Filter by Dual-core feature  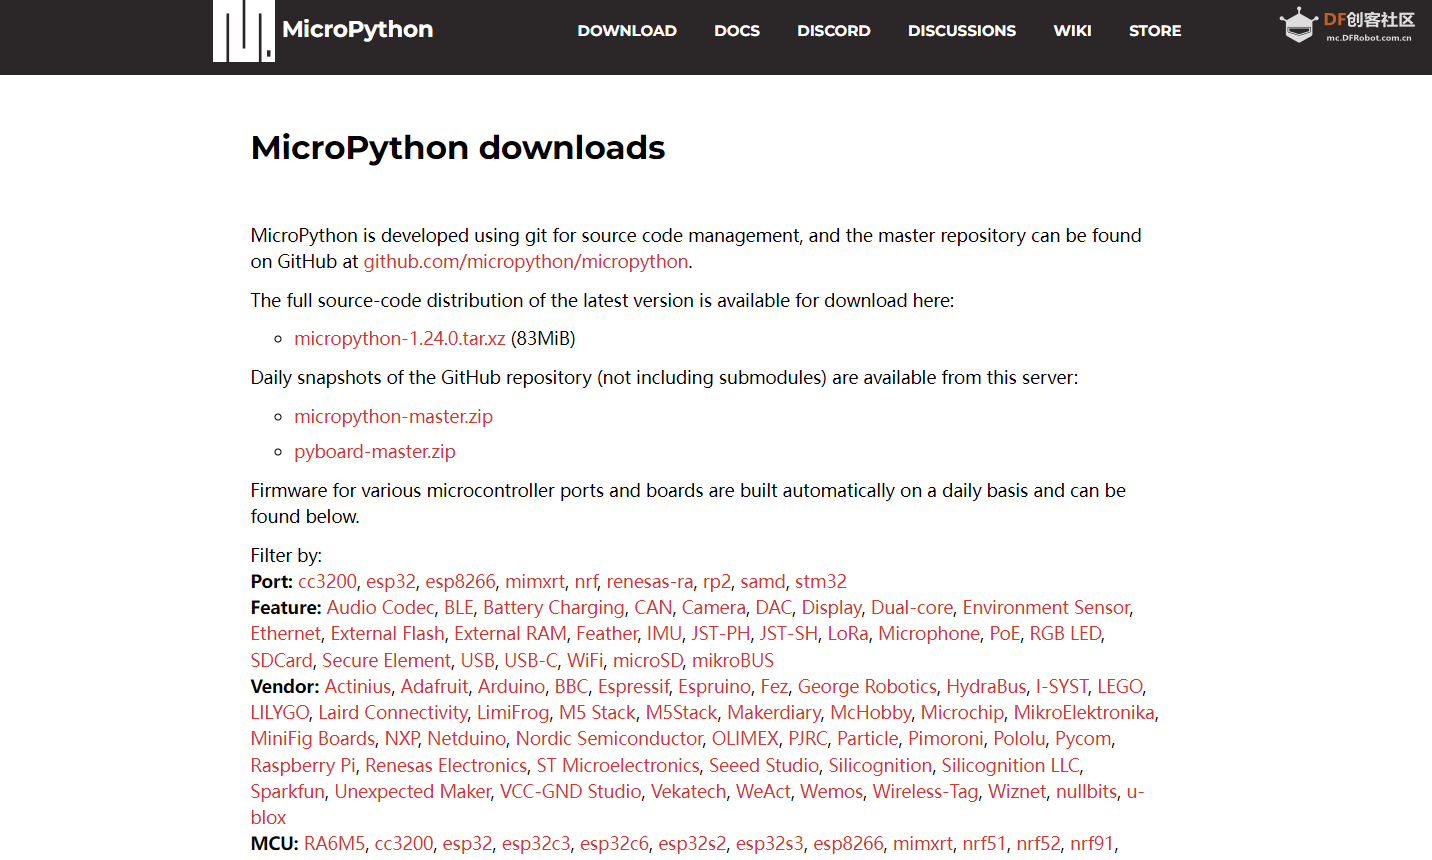(x=912, y=608)
